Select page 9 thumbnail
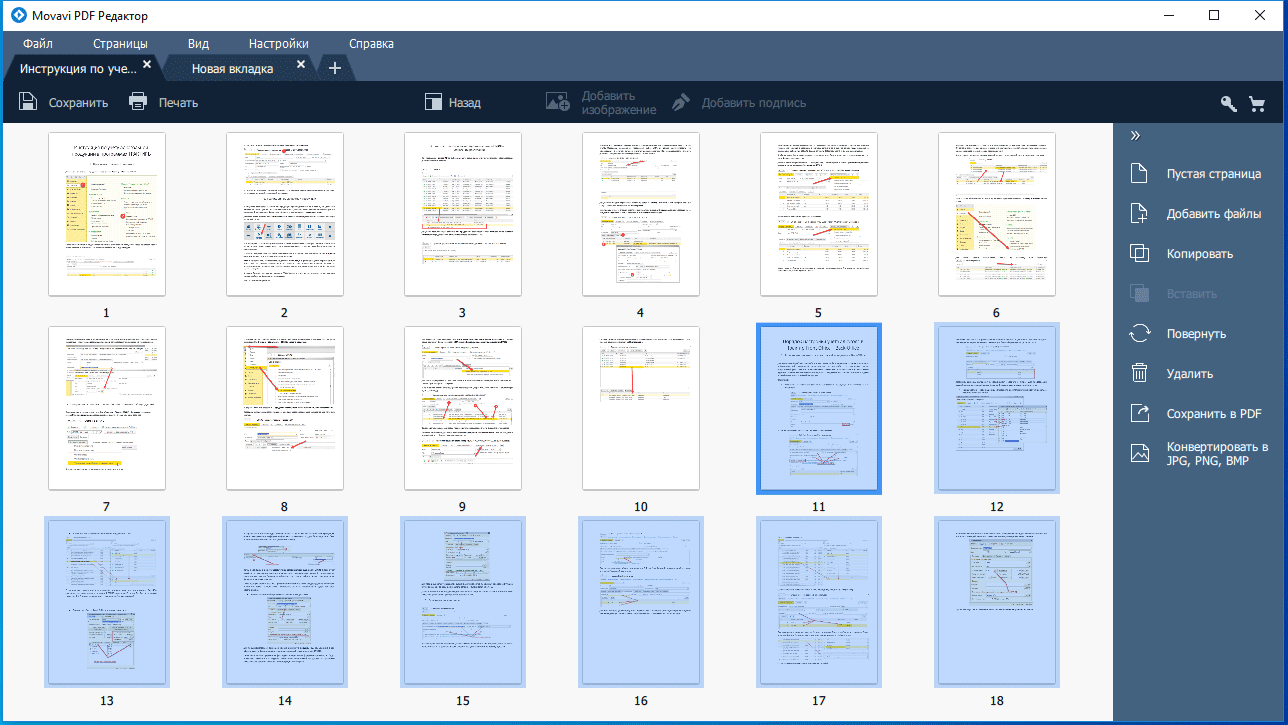 462,408
